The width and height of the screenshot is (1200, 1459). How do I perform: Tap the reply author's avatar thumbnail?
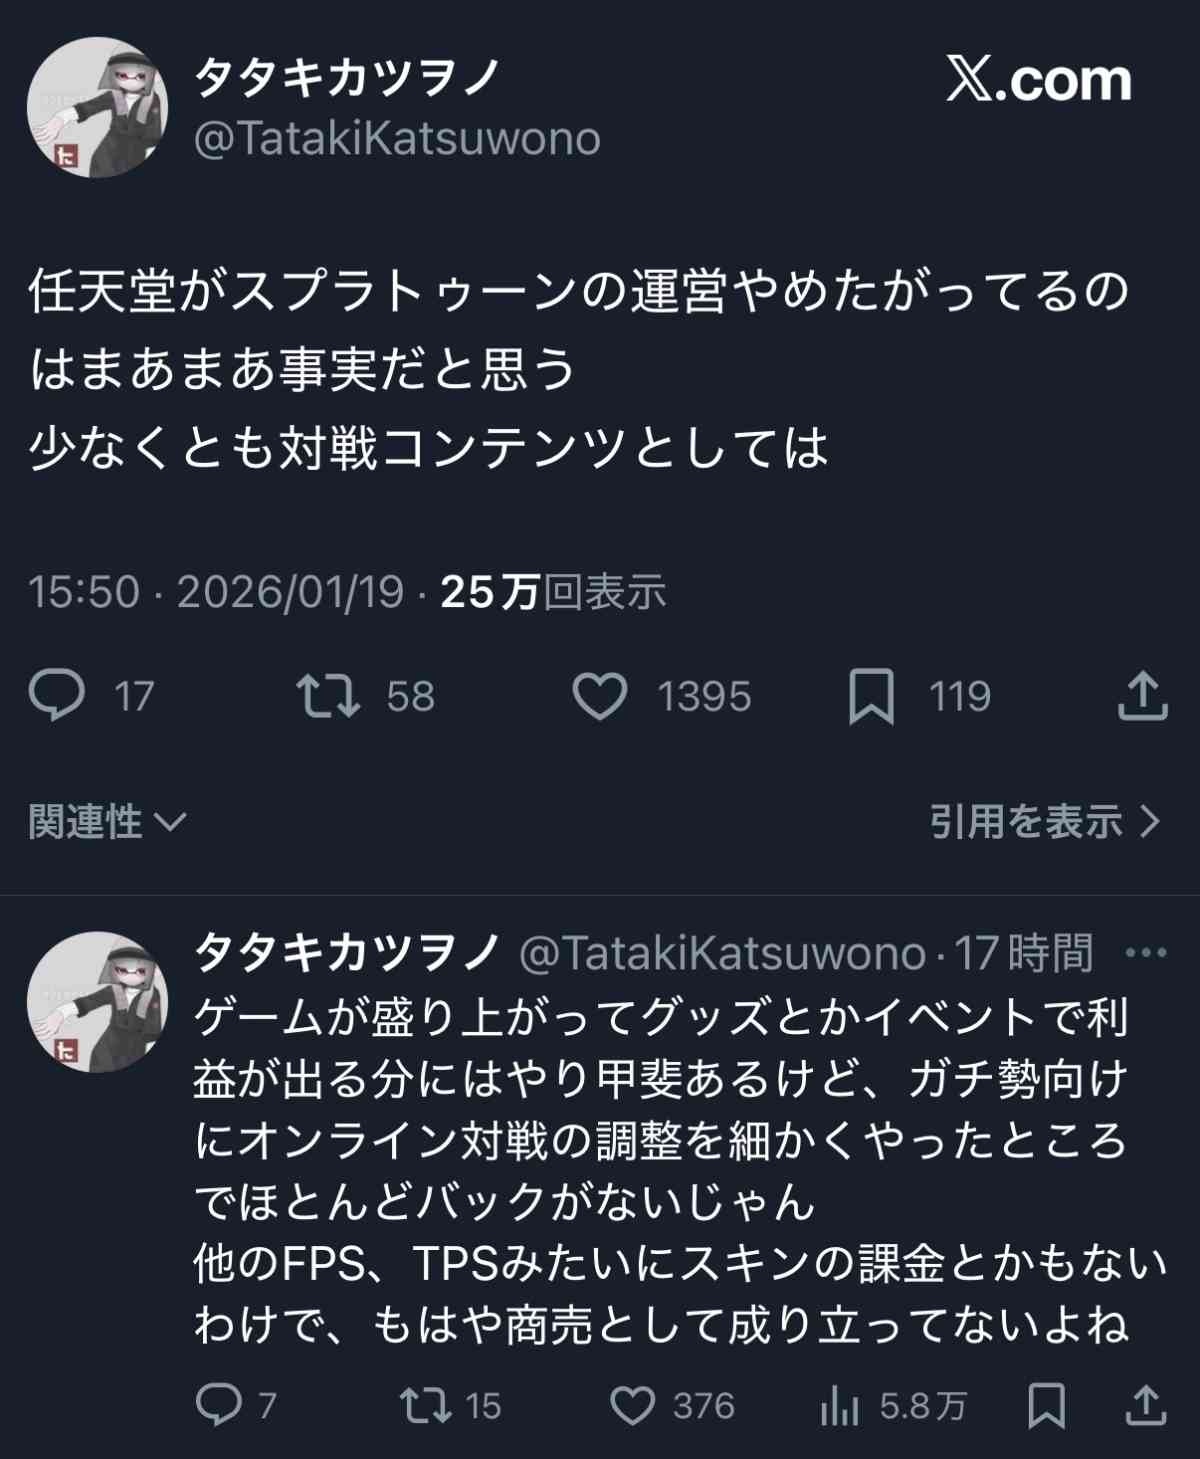(97, 1001)
